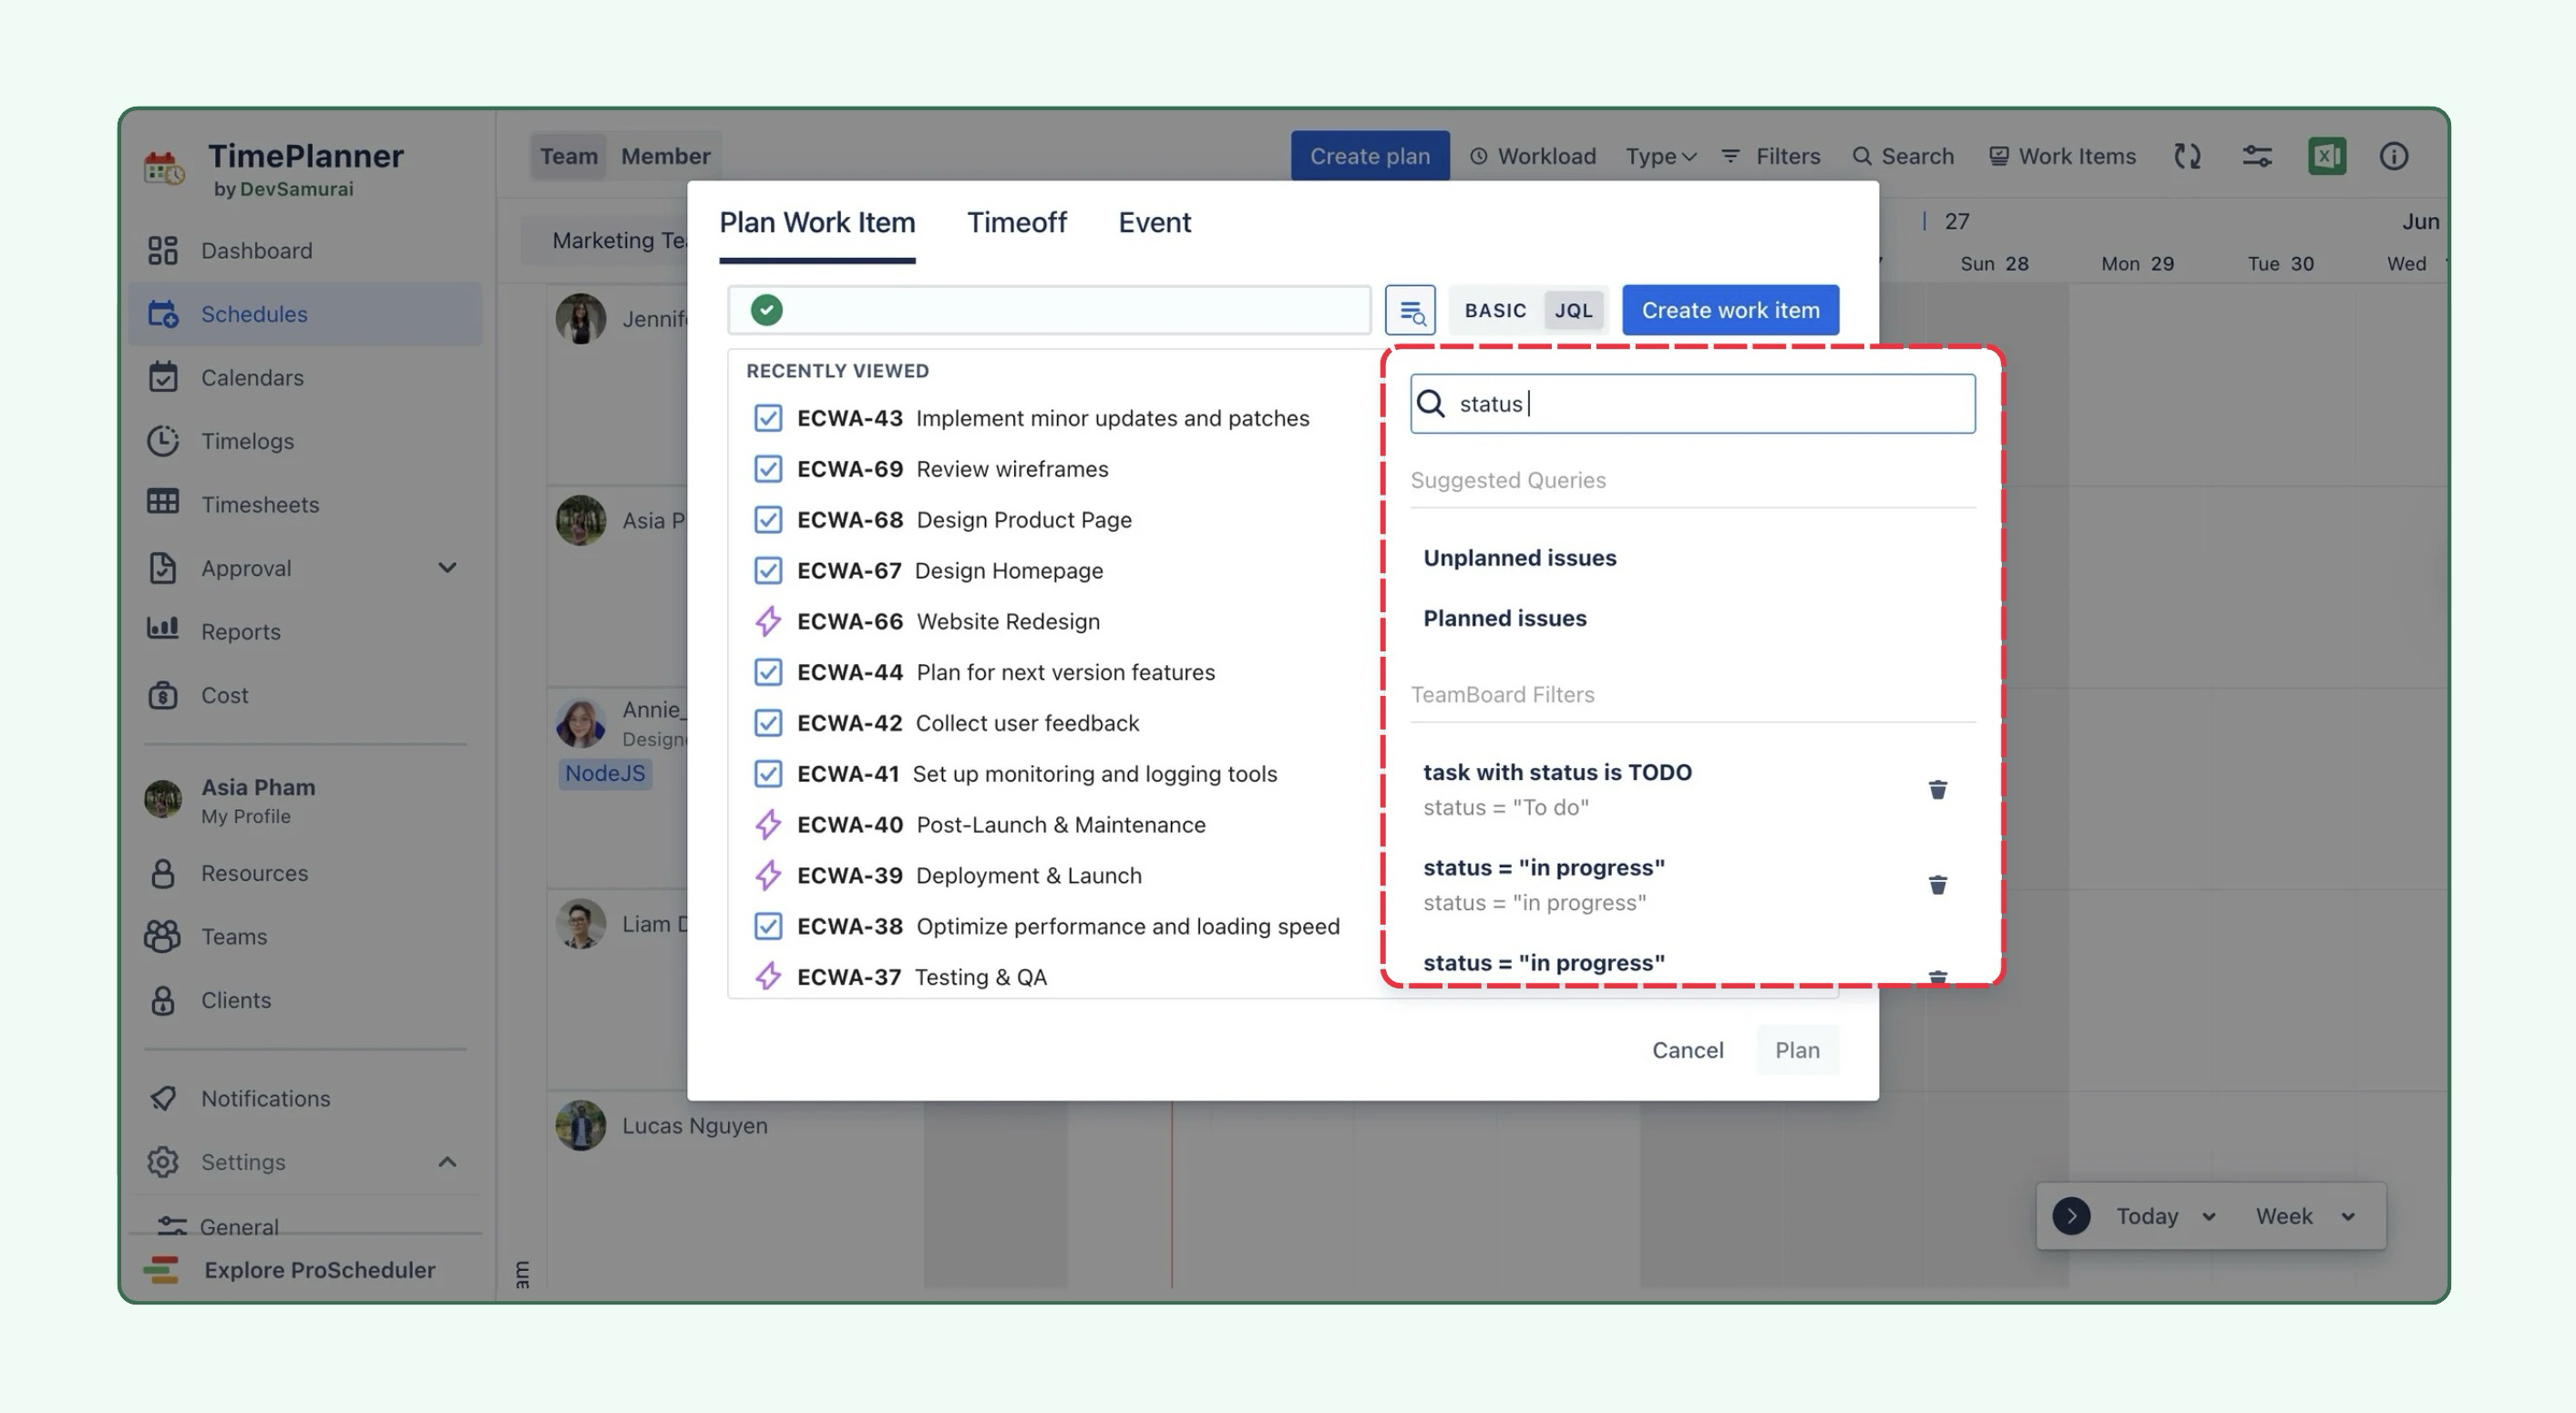Open the Resources person icon

click(x=162, y=872)
